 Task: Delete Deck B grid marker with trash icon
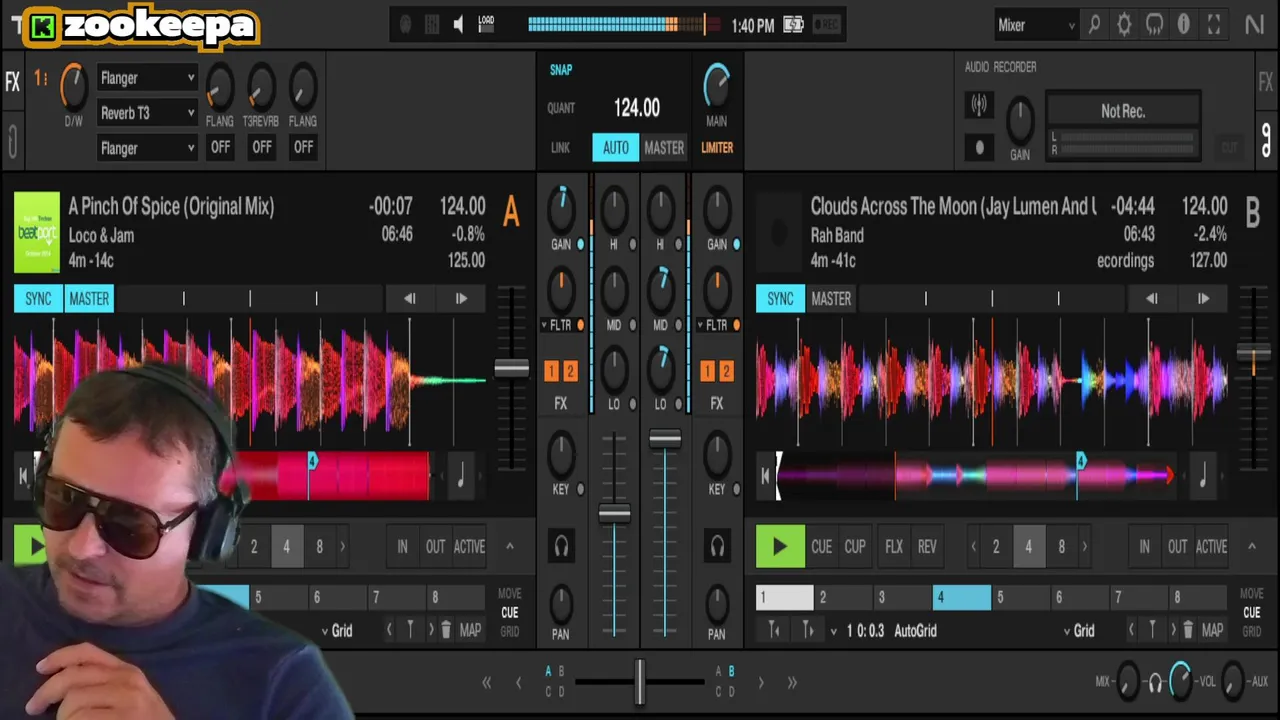[x=1188, y=630]
